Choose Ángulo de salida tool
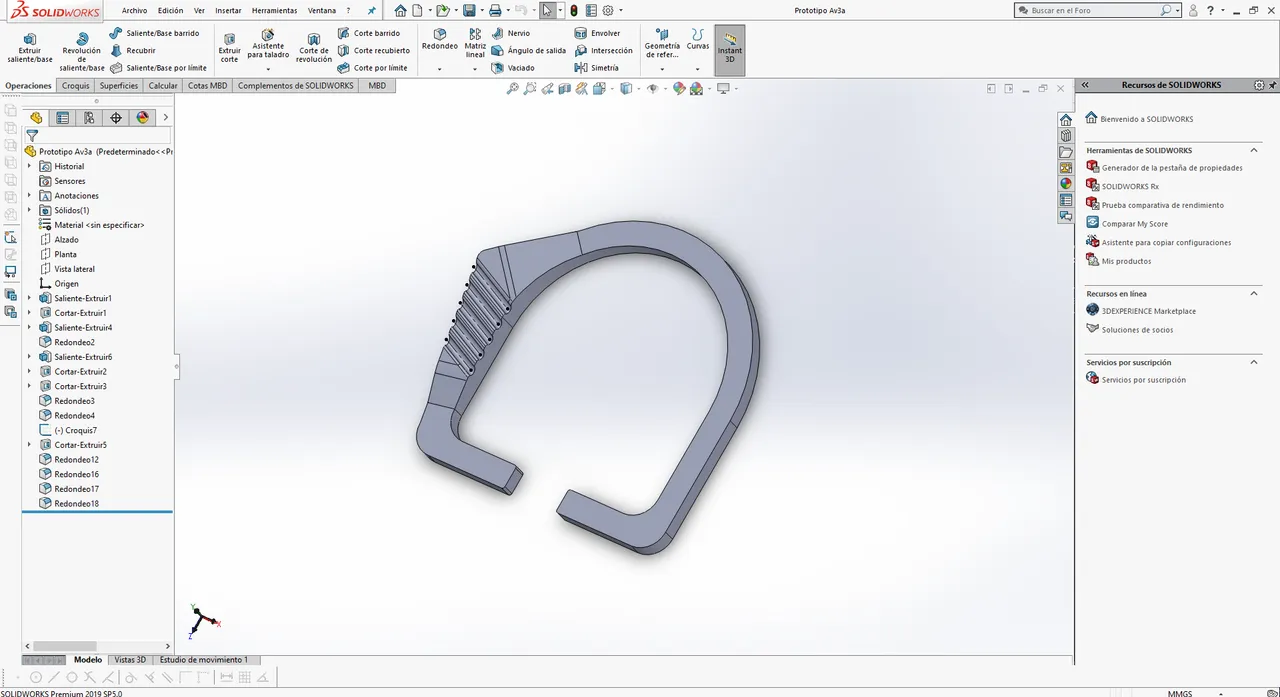The image size is (1280, 697). (x=529, y=50)
